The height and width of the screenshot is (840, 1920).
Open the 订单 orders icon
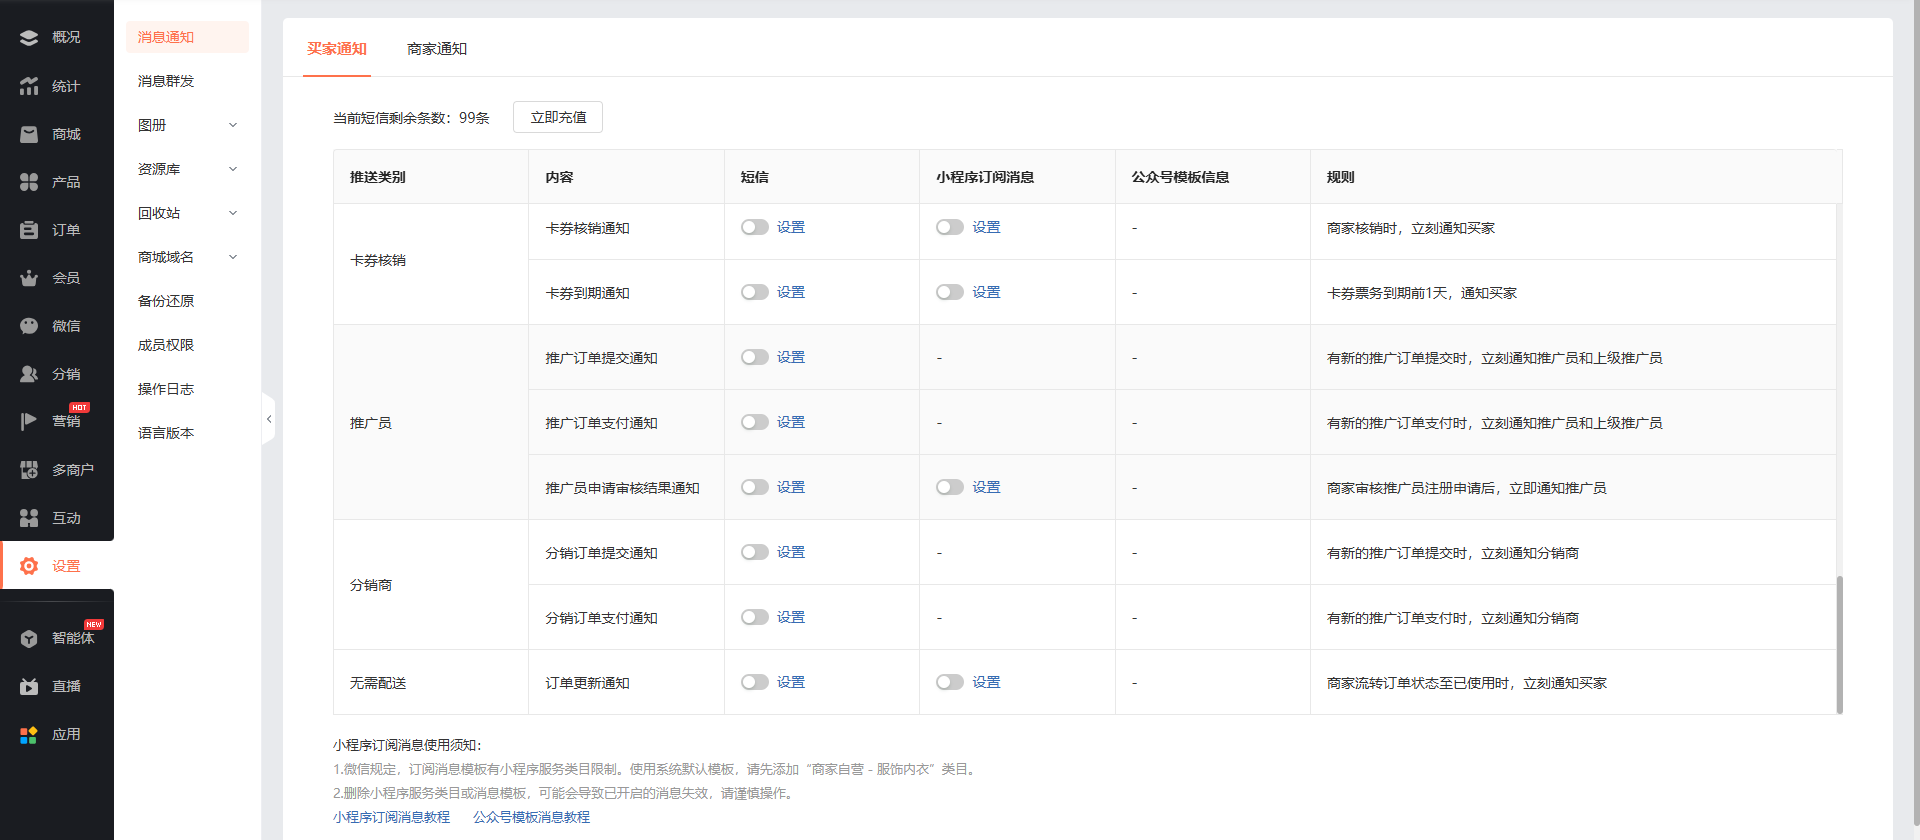click(x=29, y=230)
